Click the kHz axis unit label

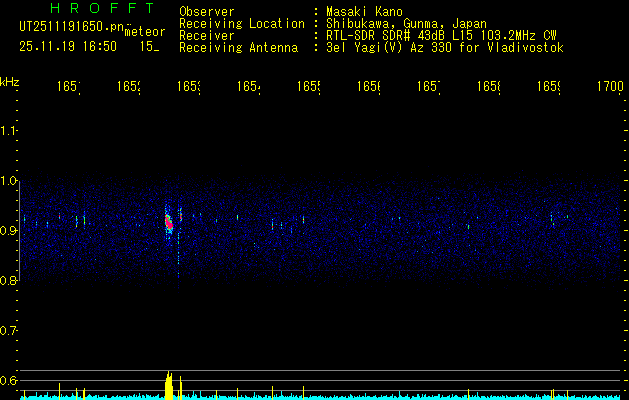click(10, 82)
